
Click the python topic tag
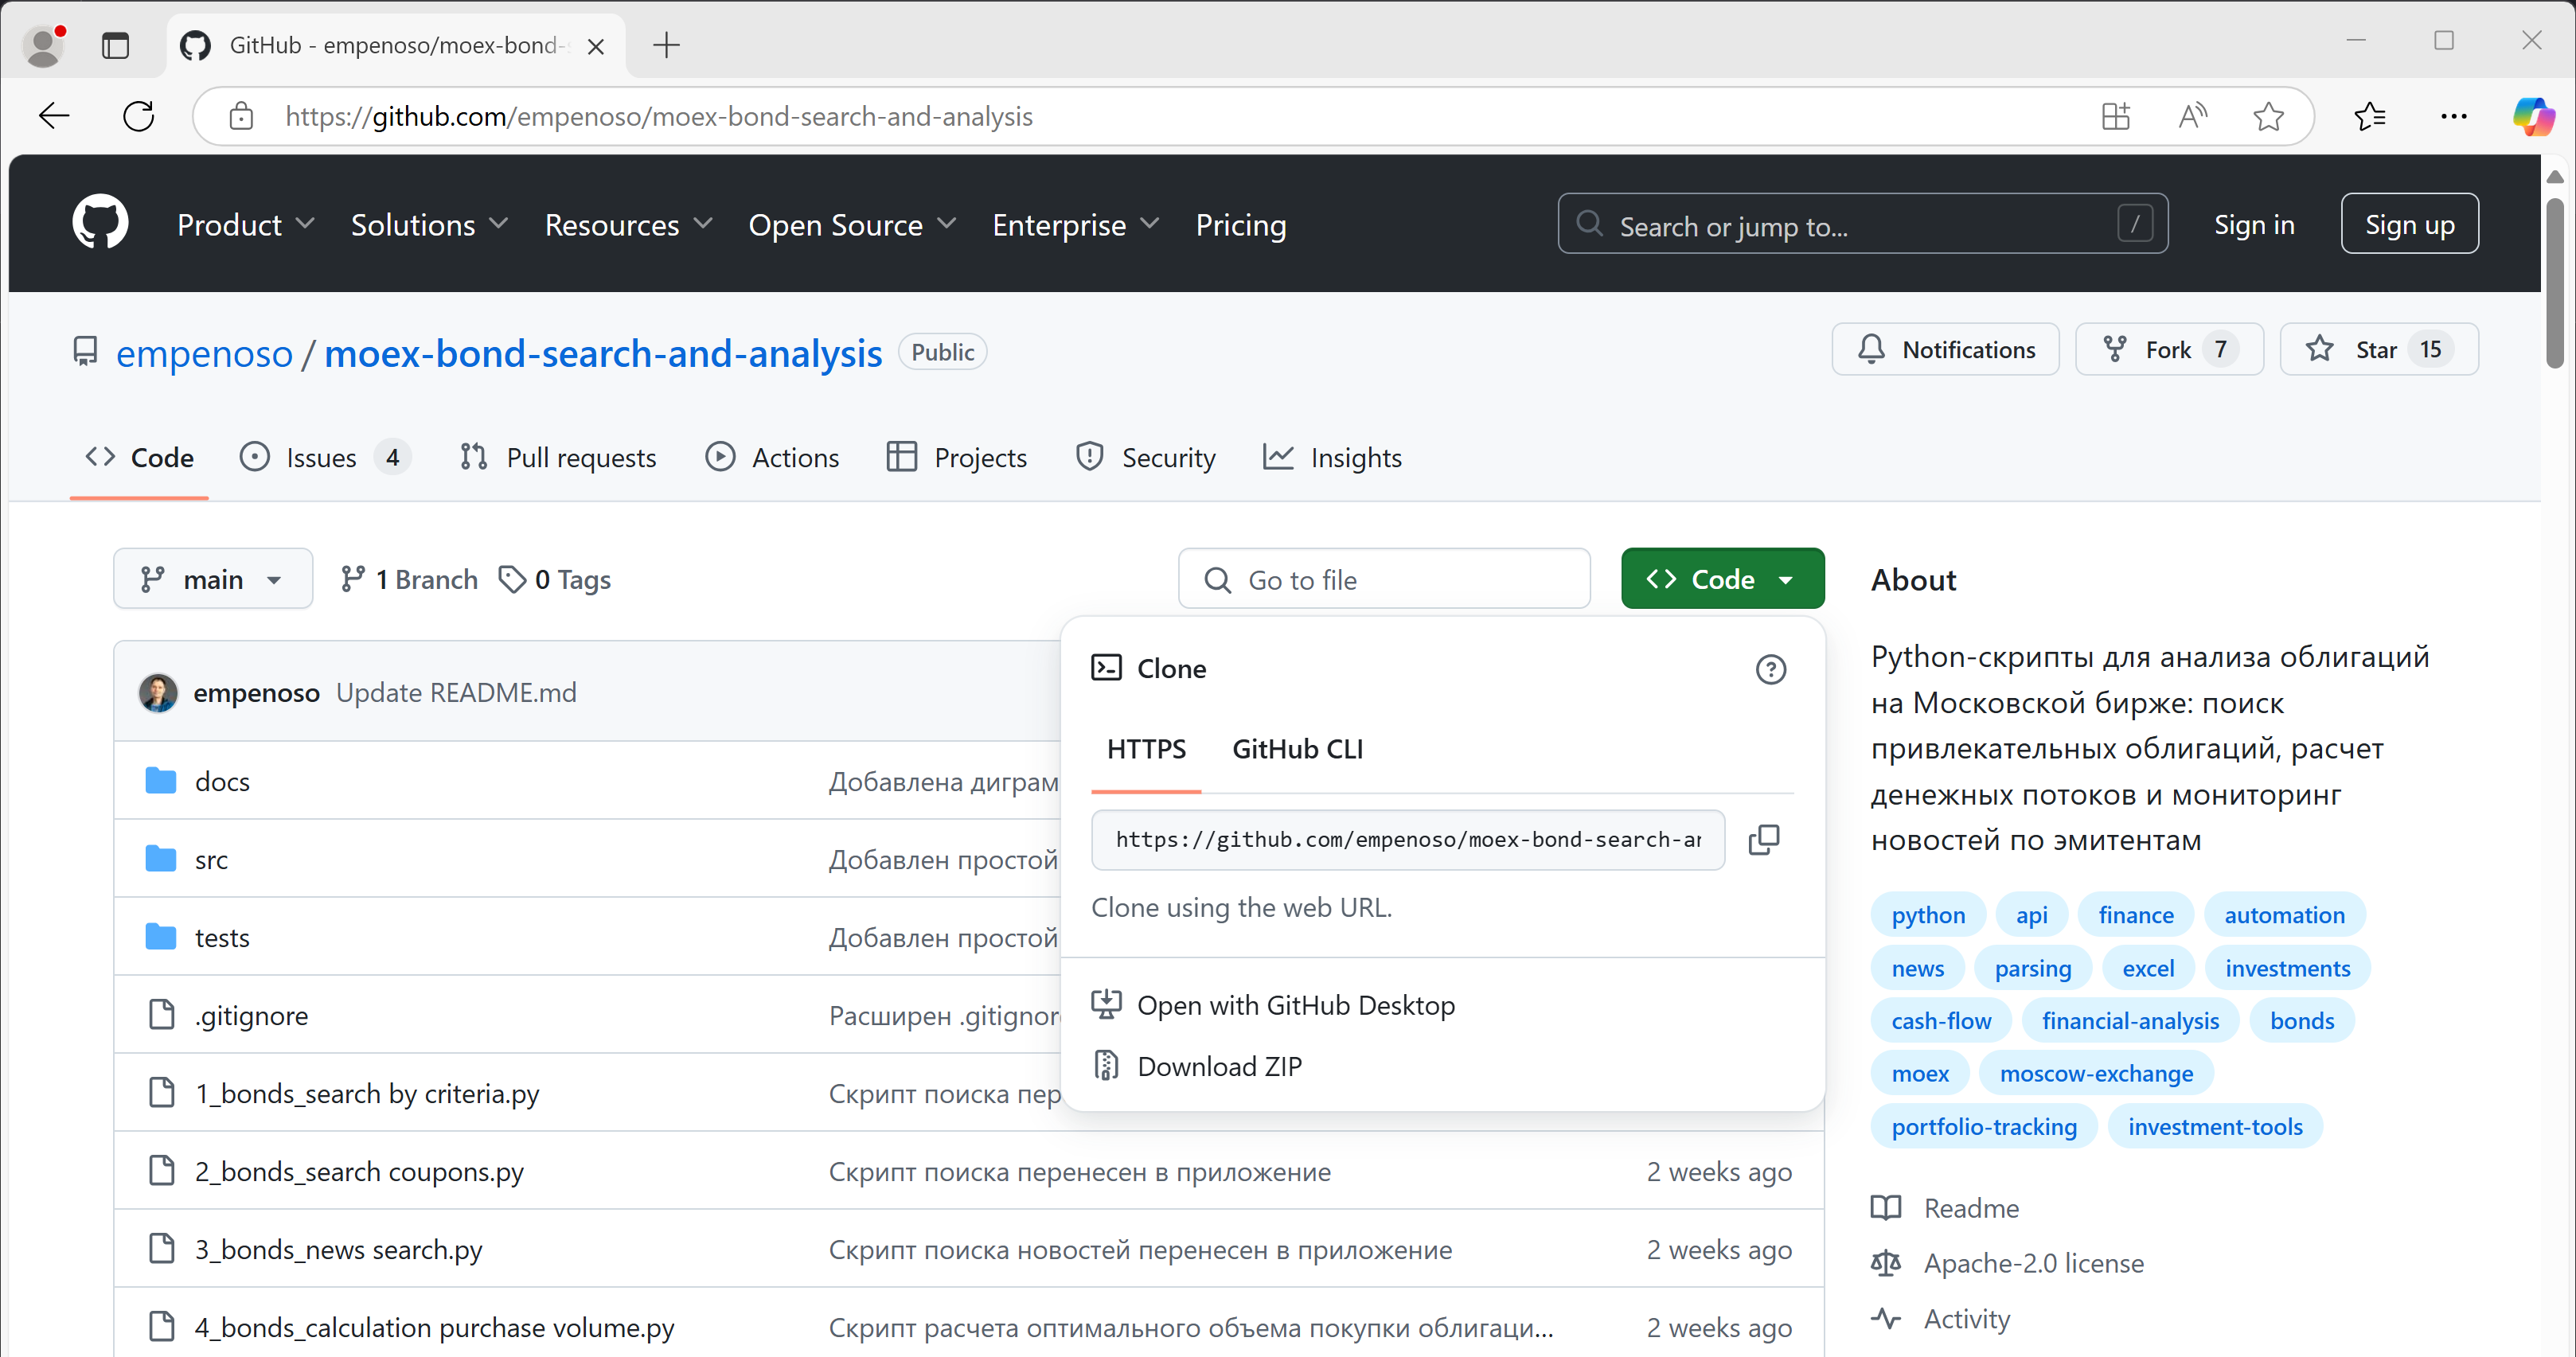pos(1927,915)
